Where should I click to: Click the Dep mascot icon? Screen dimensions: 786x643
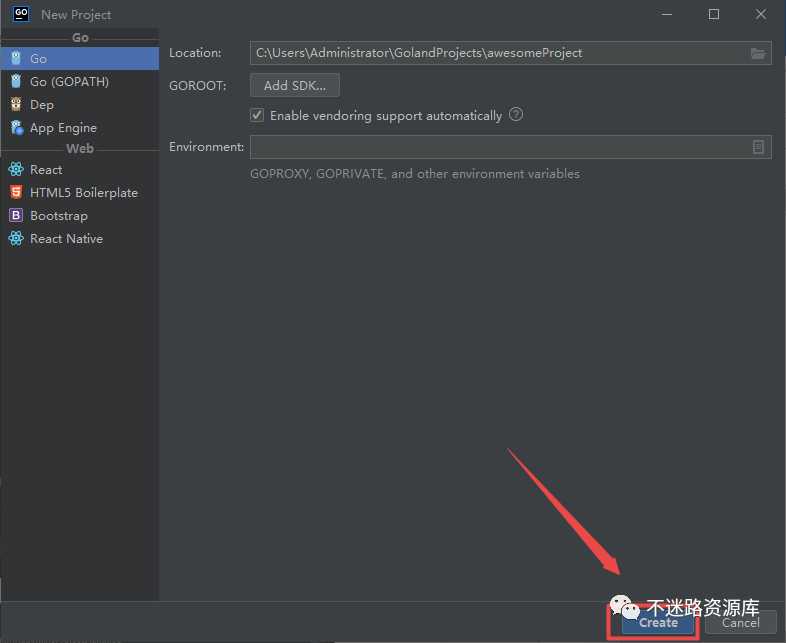pyautogui.click(x=16, y=104)
